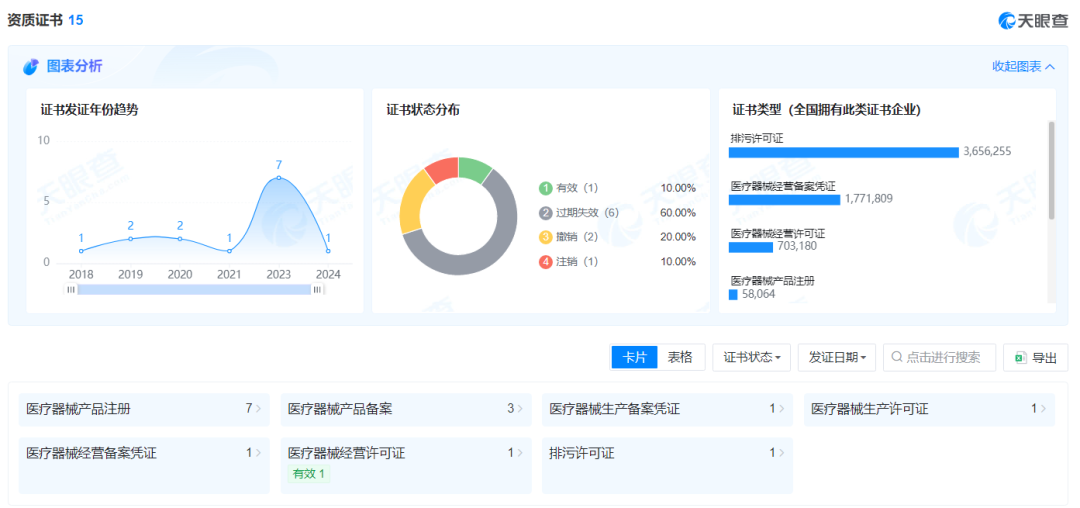Click the search magnifier icon

[896, 357]
